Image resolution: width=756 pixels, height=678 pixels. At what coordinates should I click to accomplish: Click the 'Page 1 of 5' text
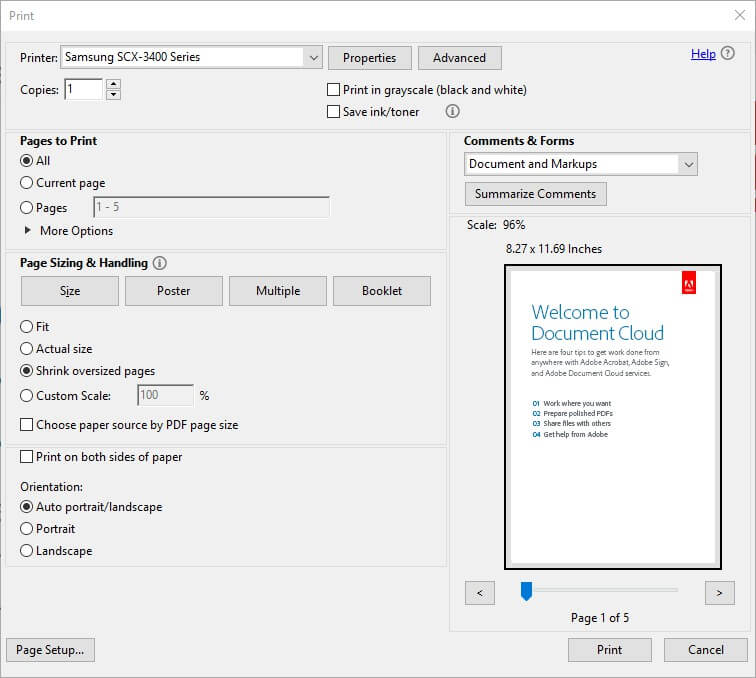(600, 618)
